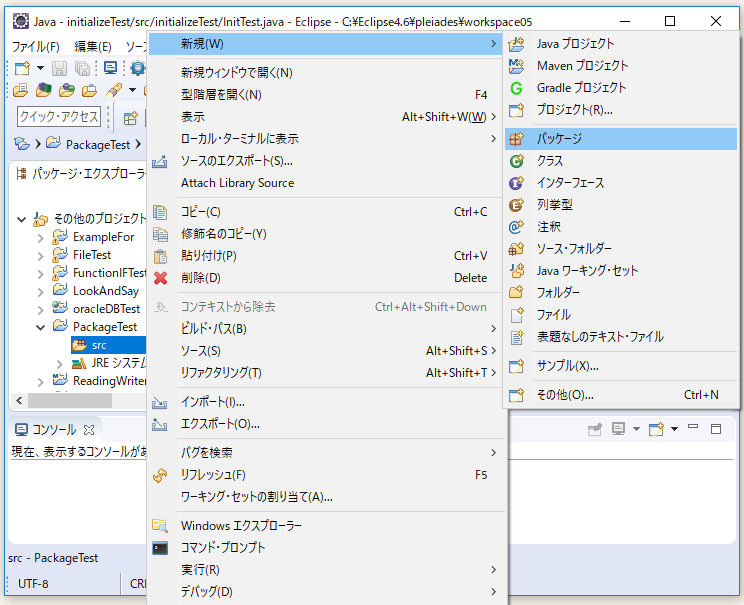744x605 pixels.
Task: Choose Java プロジェクト in the New submenu
Action: (x=621, y=44)
